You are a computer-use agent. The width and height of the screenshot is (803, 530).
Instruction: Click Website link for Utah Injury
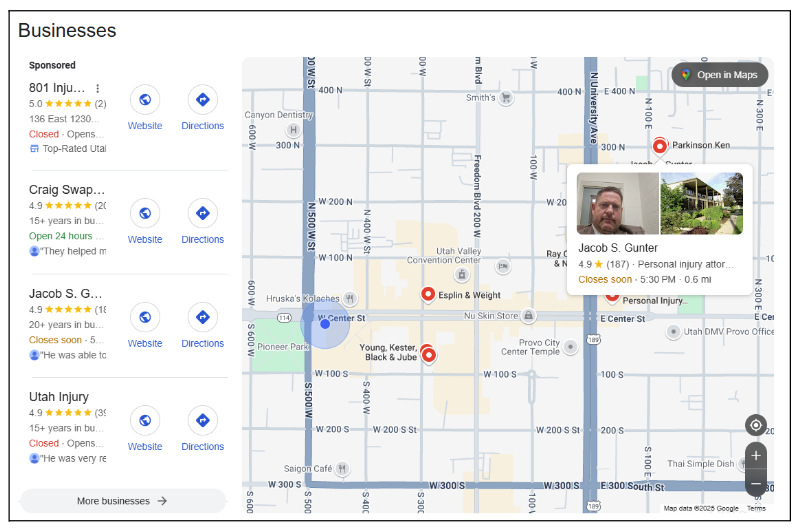tap(145, 447)
